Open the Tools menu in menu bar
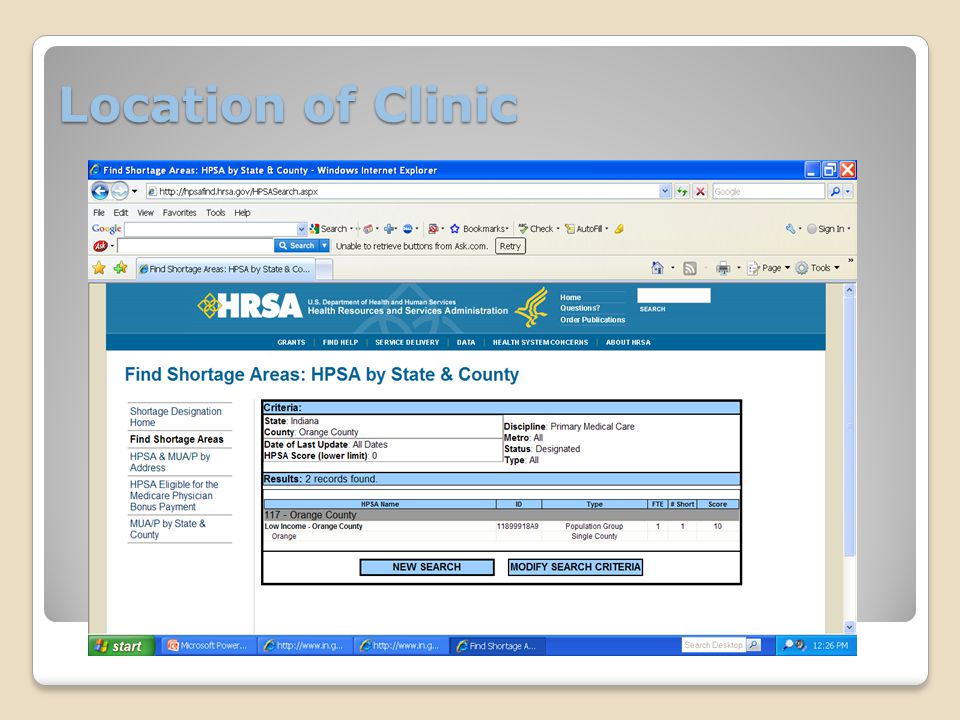This screenshot has width=960, height=720. coord(216,213)
